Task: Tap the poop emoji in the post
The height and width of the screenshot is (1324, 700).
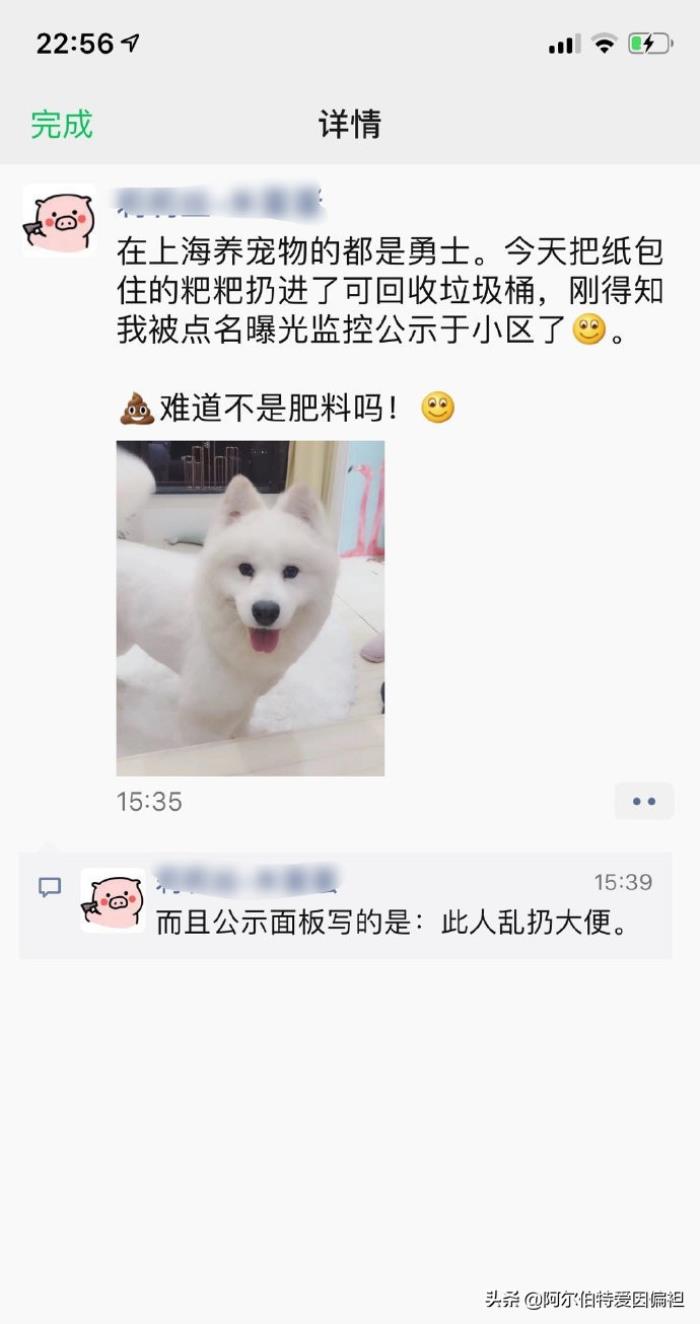Action: (x=137, y=408)
